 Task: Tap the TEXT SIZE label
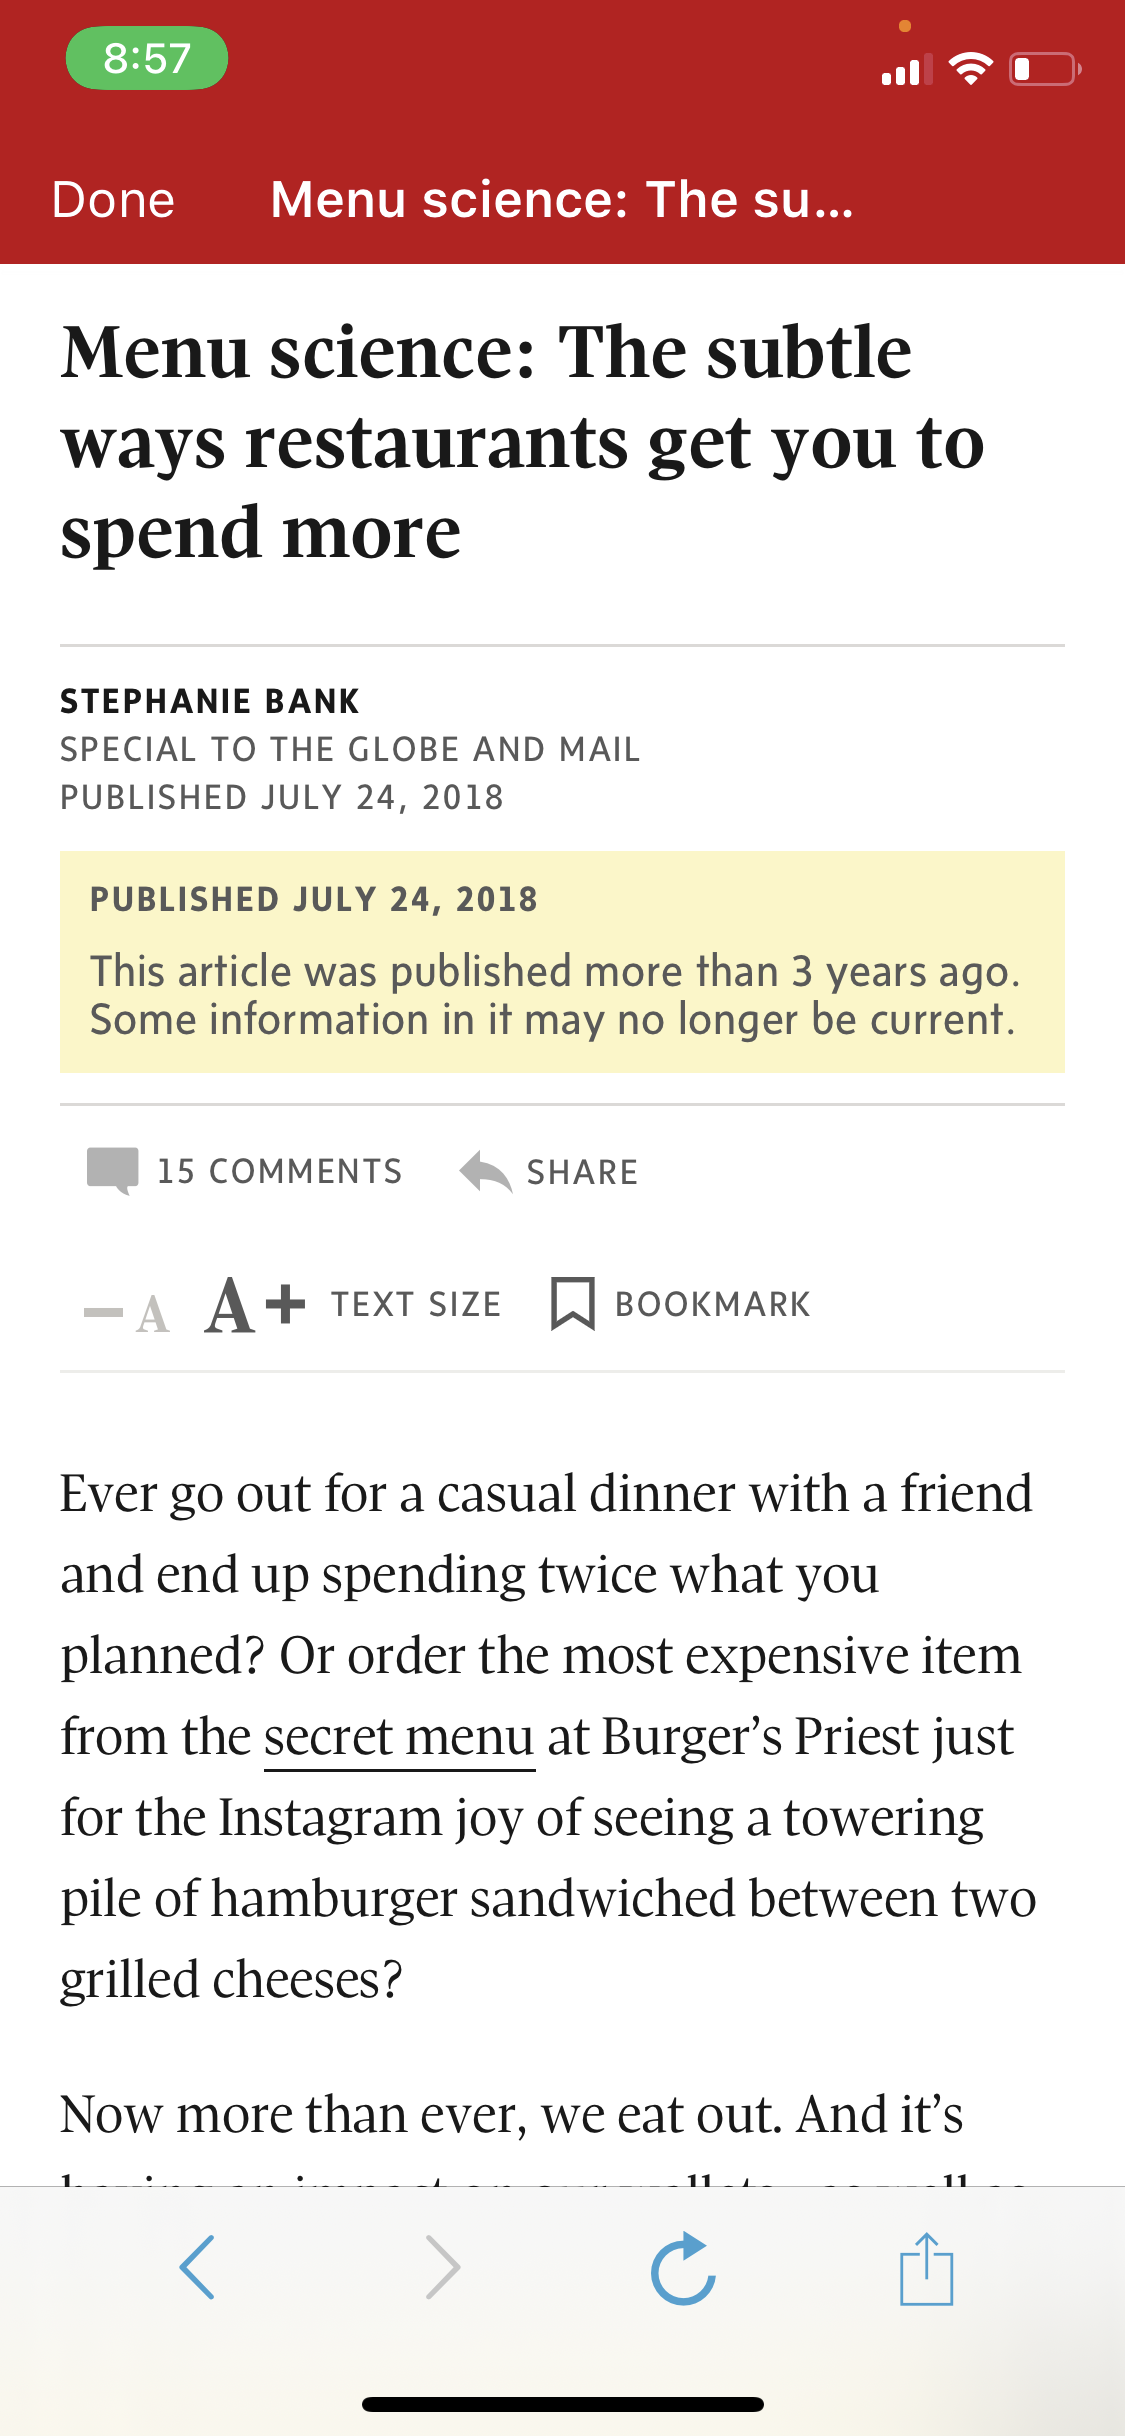click(416, 1304)
